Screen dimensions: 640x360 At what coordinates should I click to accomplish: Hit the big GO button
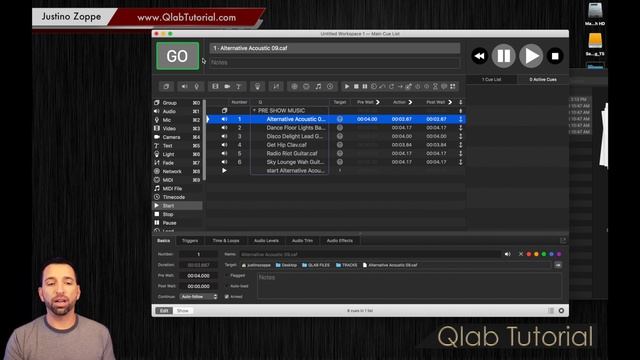tap(177, 56)
